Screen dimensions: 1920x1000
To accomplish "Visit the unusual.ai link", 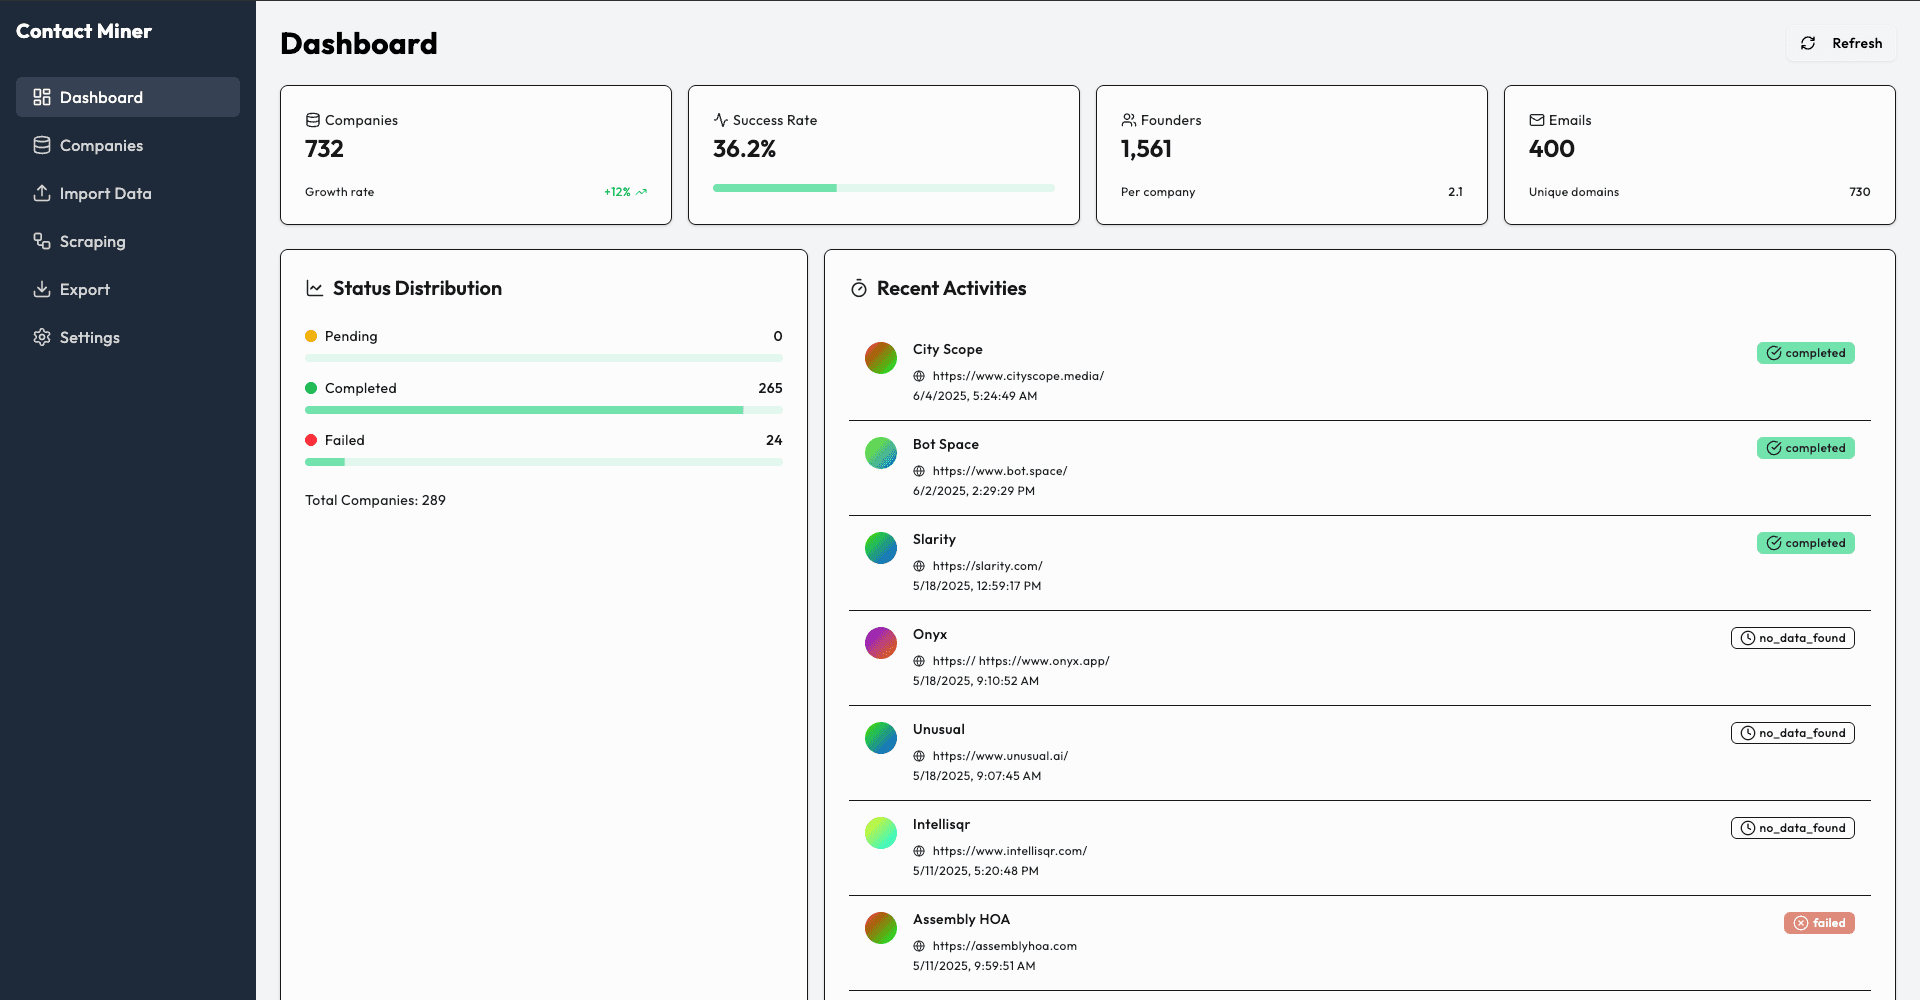I will click(1000, 756).
